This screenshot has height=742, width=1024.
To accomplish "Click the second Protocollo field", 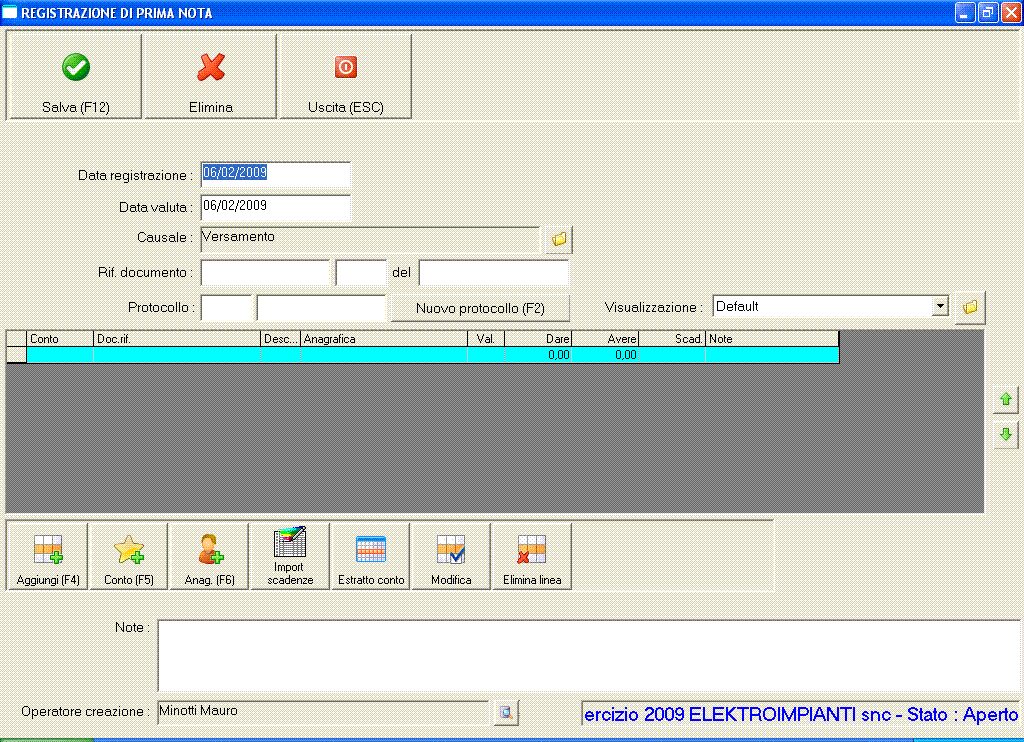I will coord(321,308).
